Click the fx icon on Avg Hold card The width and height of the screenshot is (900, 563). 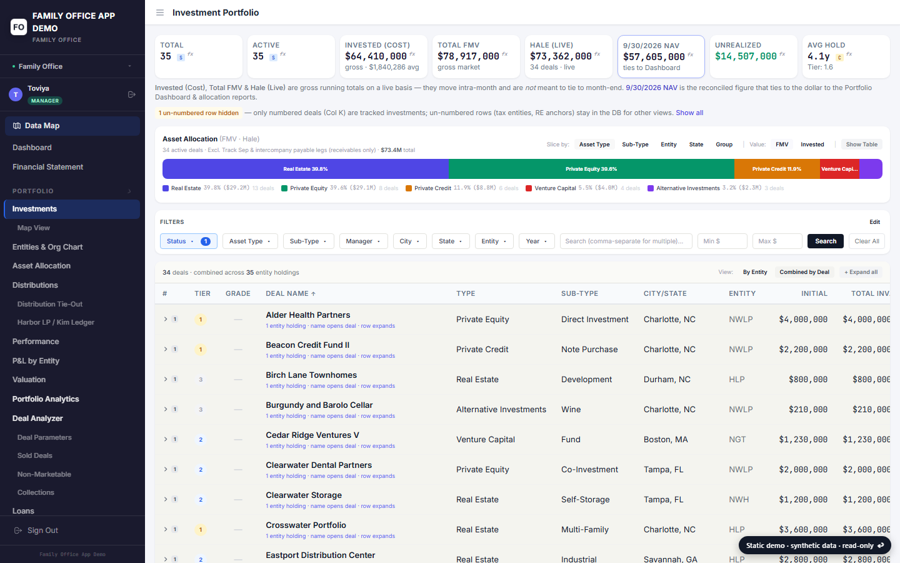tap(849, 55)
